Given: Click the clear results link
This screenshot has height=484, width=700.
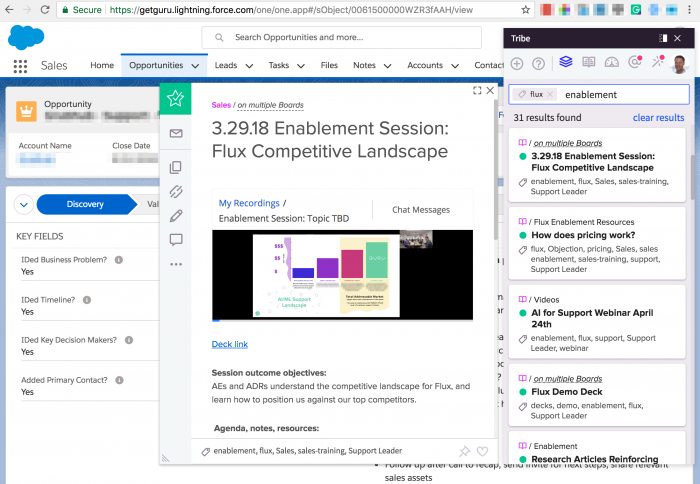Looking at the screenshot, I should pyautogui.click(x=658, y=118).
